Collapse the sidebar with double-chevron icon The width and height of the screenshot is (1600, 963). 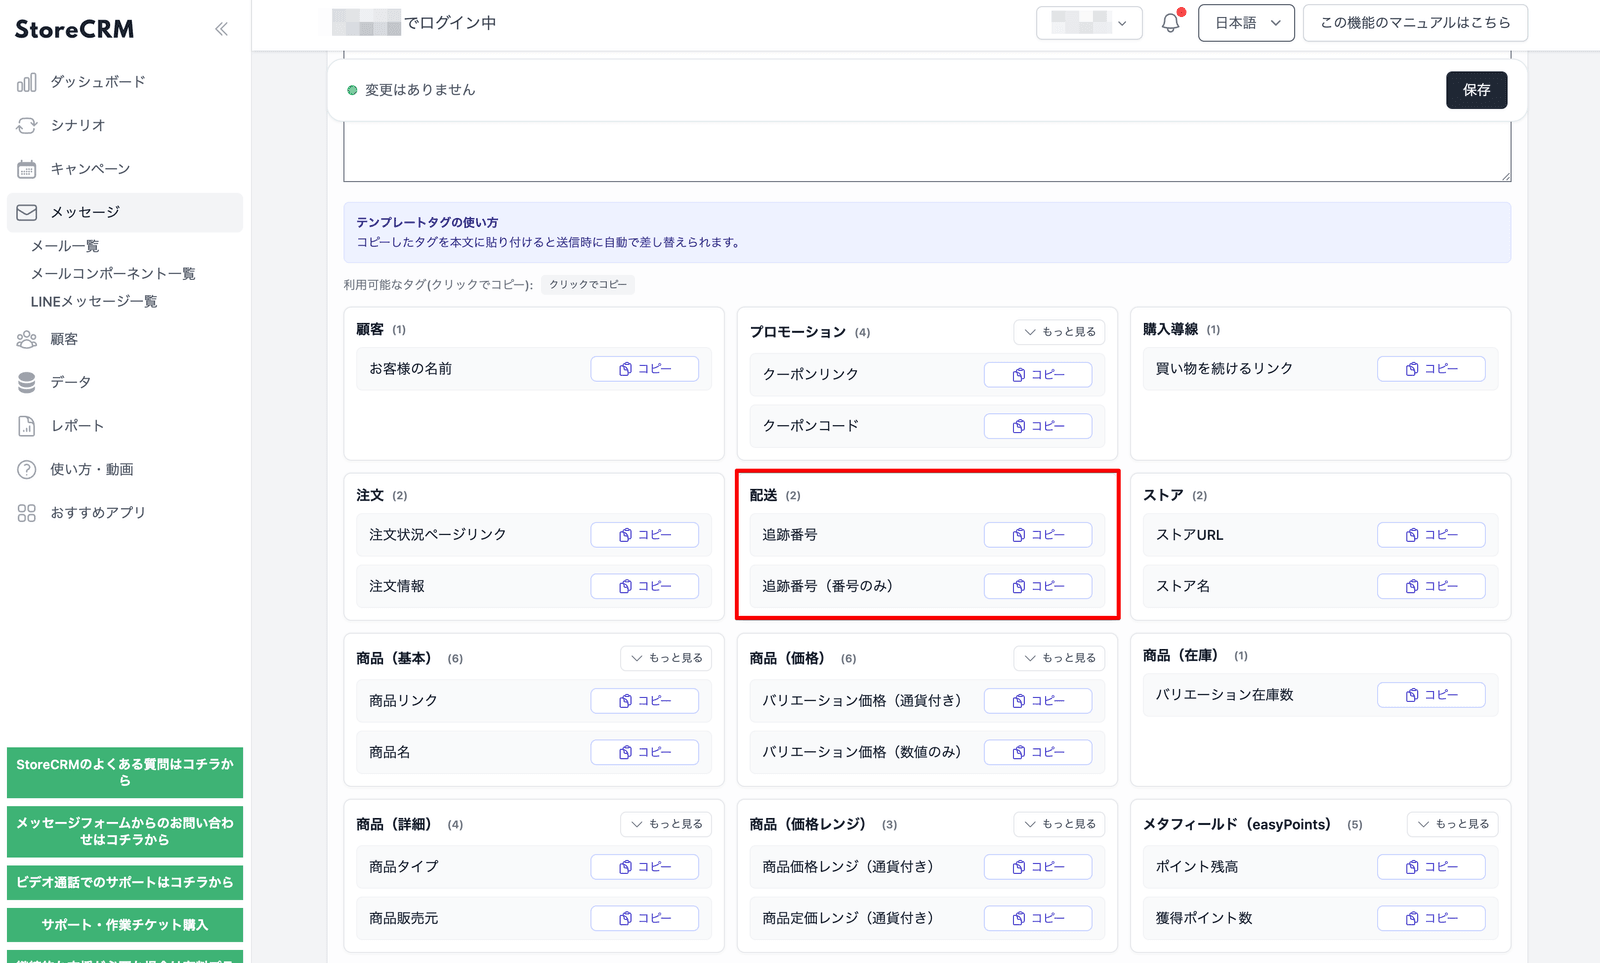tap(221, 29)
